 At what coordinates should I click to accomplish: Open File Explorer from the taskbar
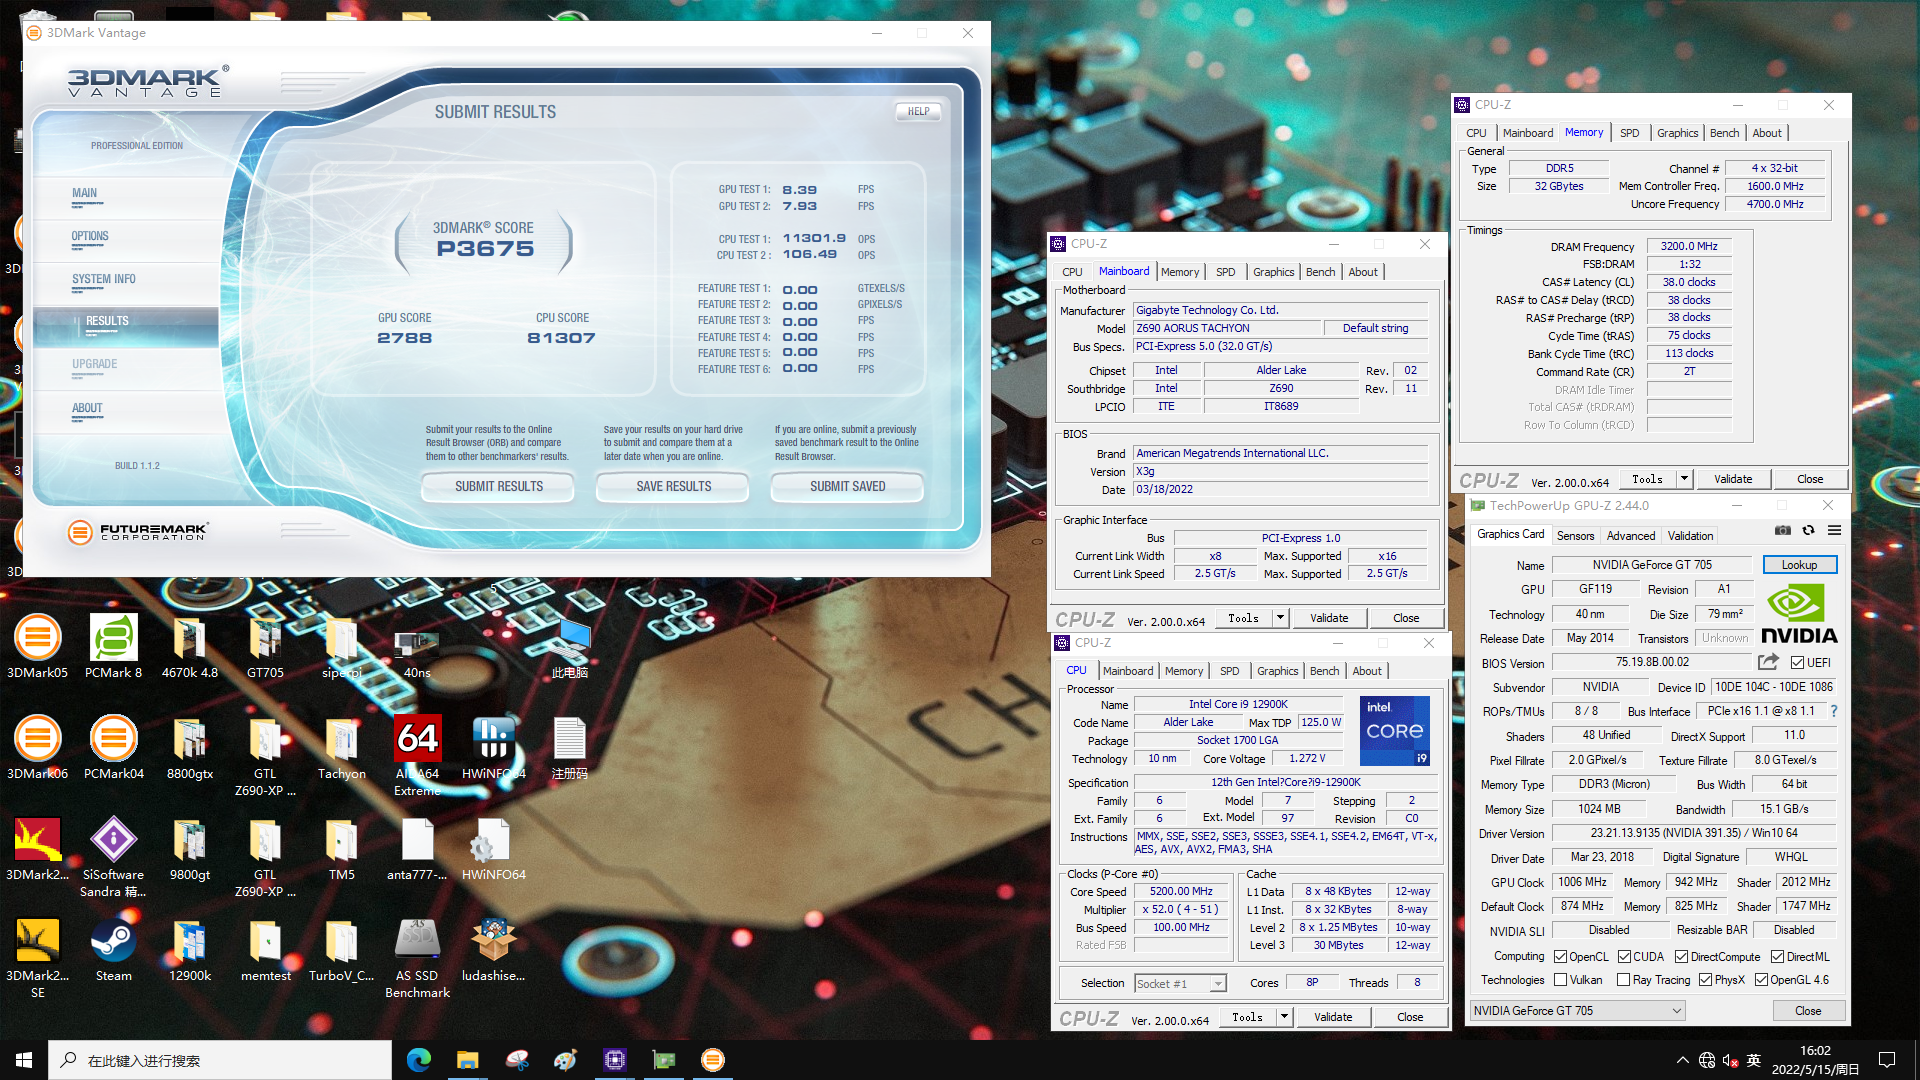coord(467,1060)
